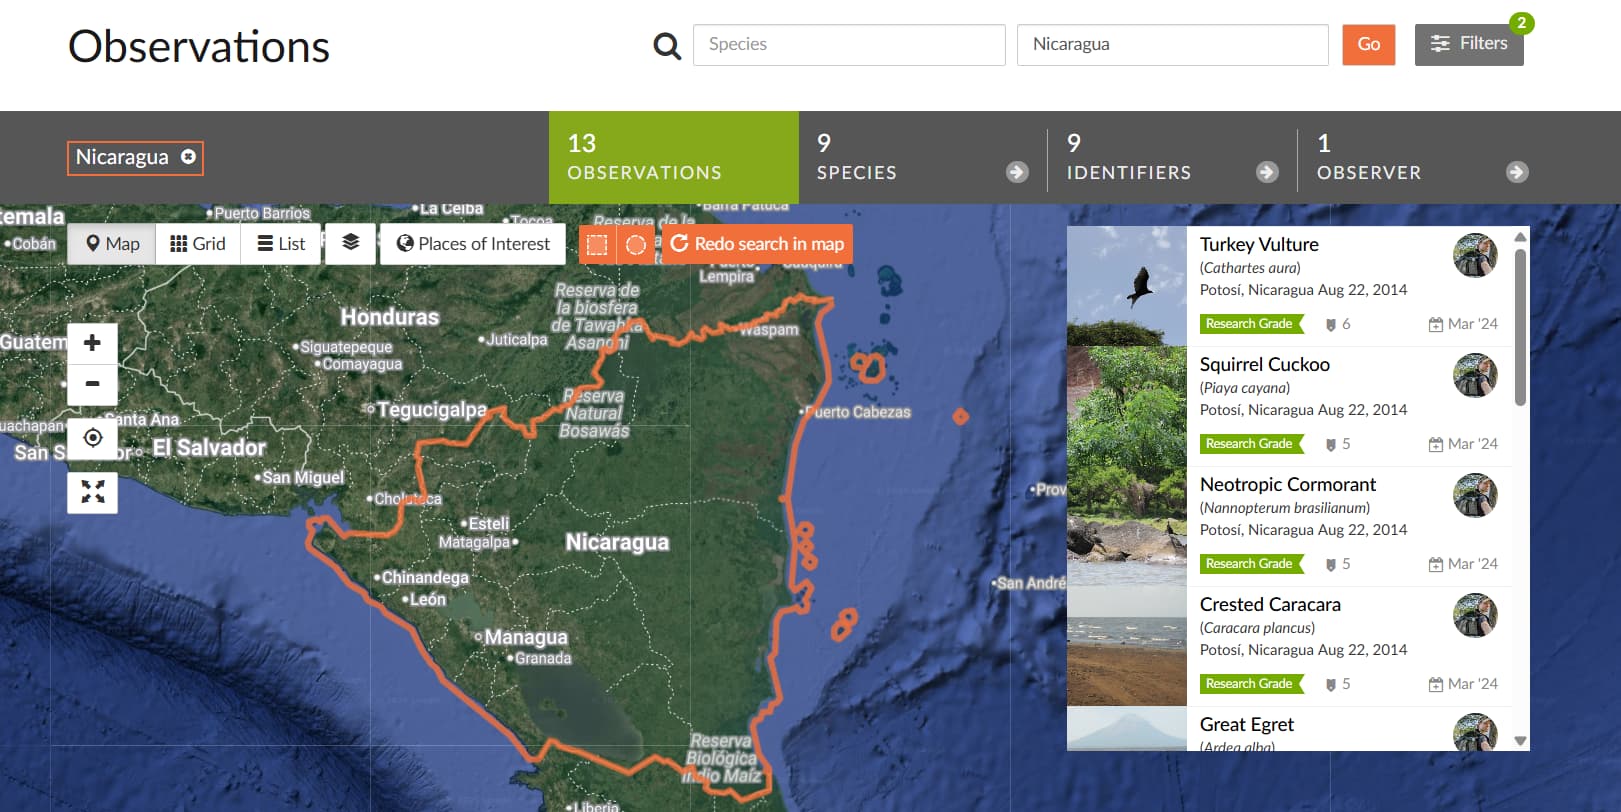Switch to the 1 Observer tab
Image resolution: width=1621 pixels, height=812 pixels.
coord(1422,157)
